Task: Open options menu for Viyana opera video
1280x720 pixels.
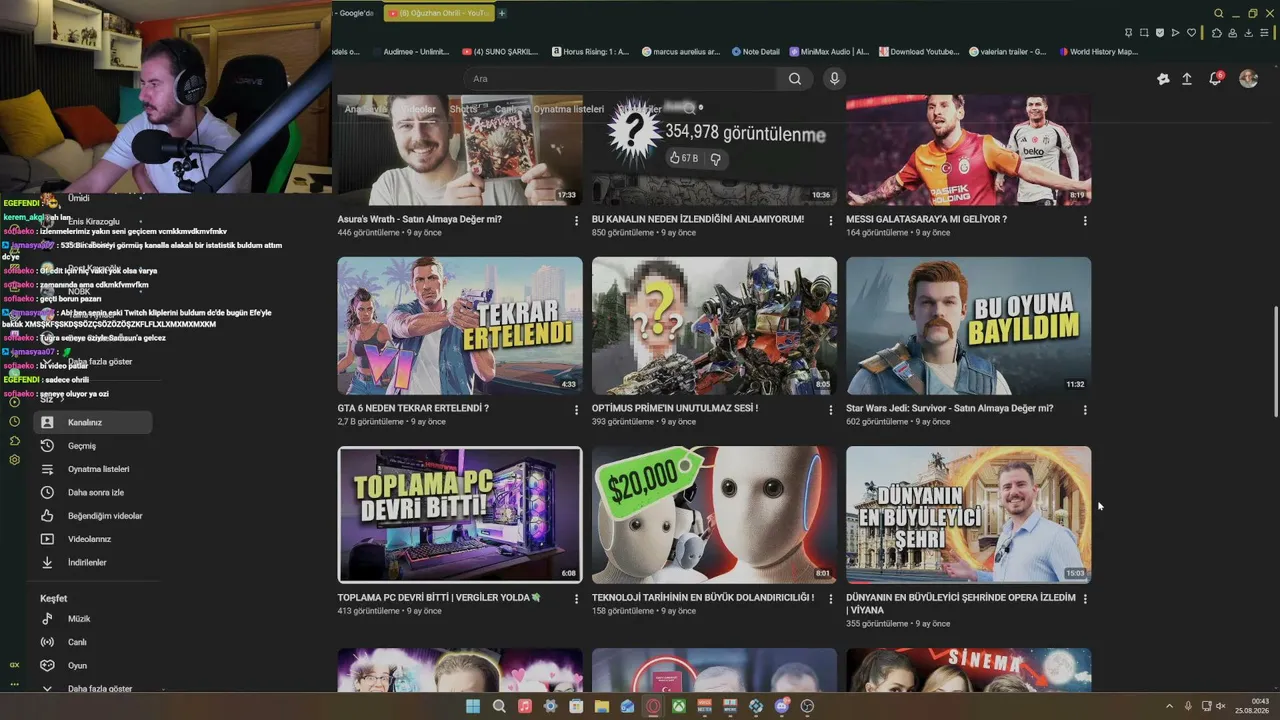Action: pos(1085,599)
